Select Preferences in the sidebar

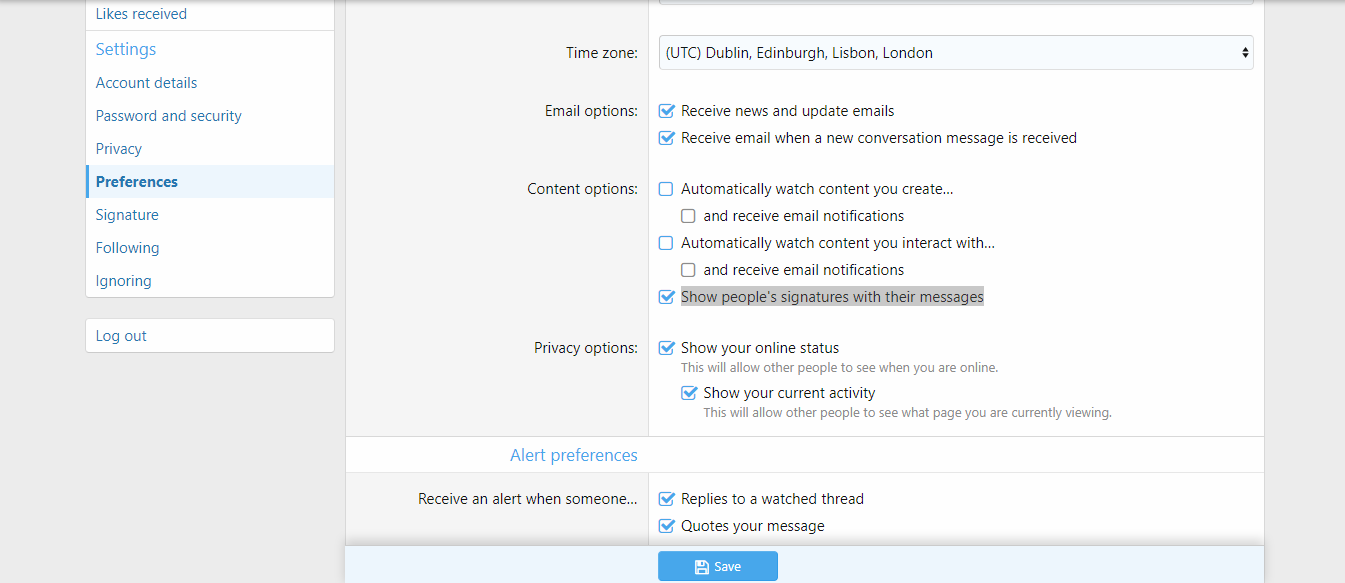pyautogui.click(x=137, y=182)
